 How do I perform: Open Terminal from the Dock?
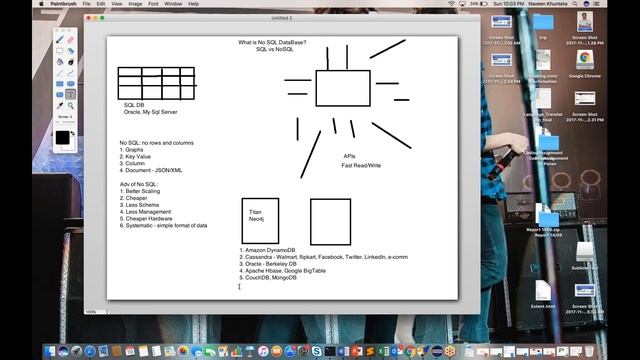coord(329,351)
